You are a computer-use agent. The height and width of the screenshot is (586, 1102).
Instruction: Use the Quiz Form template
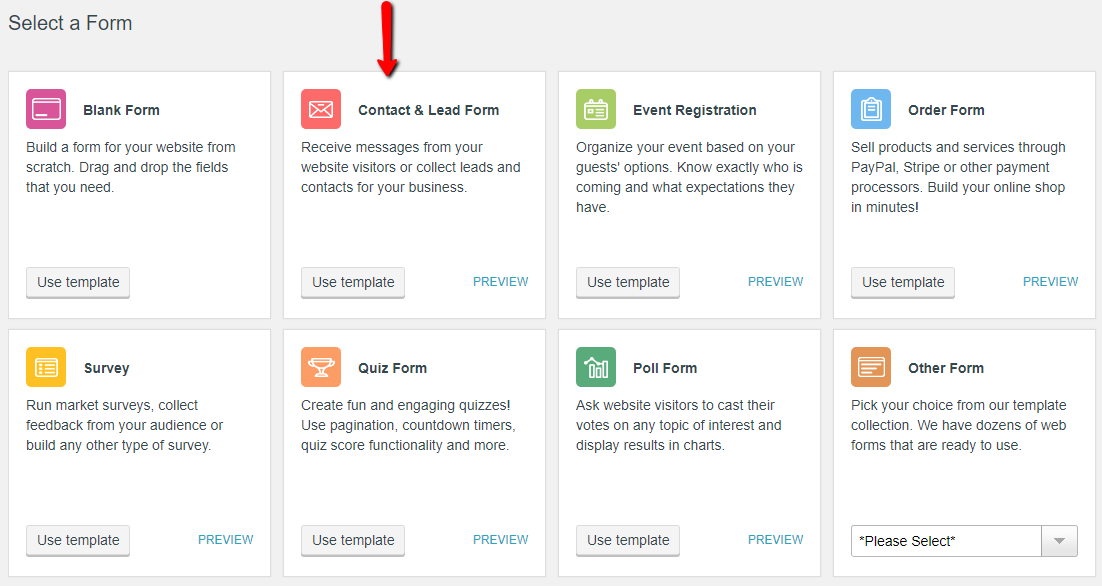pos(352,540)
